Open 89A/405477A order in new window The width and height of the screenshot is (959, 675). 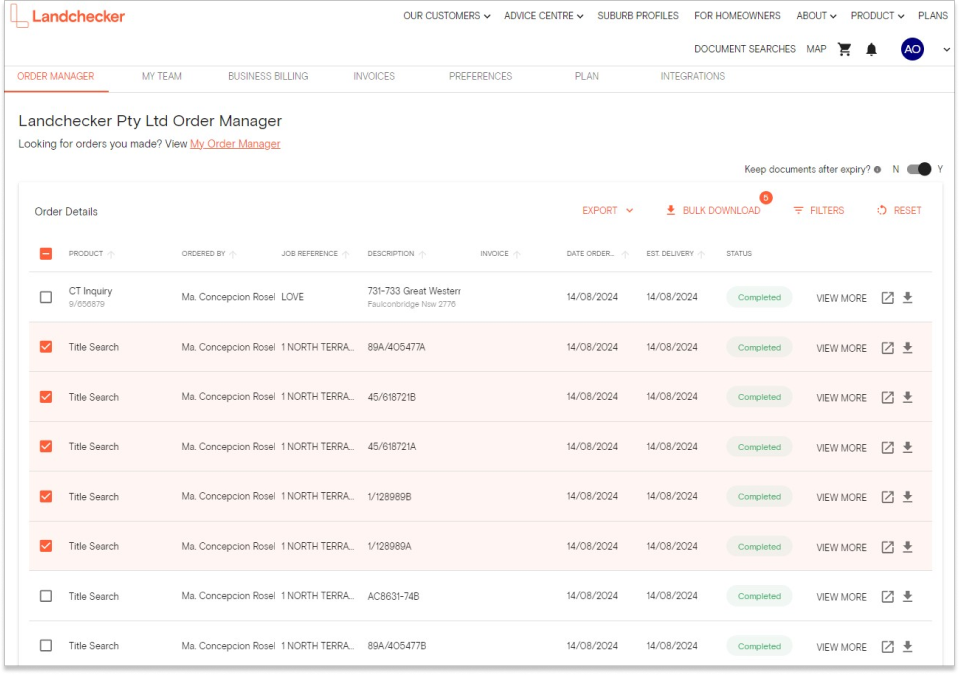click(887, 348)
